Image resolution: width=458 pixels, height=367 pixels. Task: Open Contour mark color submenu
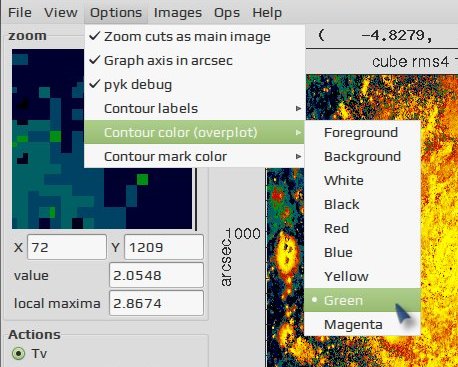tap(195, 156)
